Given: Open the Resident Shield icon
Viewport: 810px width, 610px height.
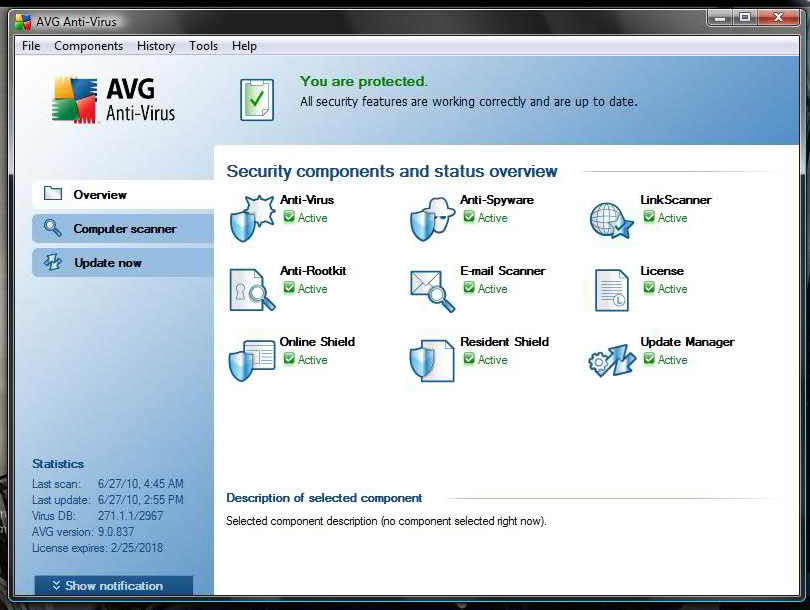Looking at the screenshot, I should [x=432, y=361].
